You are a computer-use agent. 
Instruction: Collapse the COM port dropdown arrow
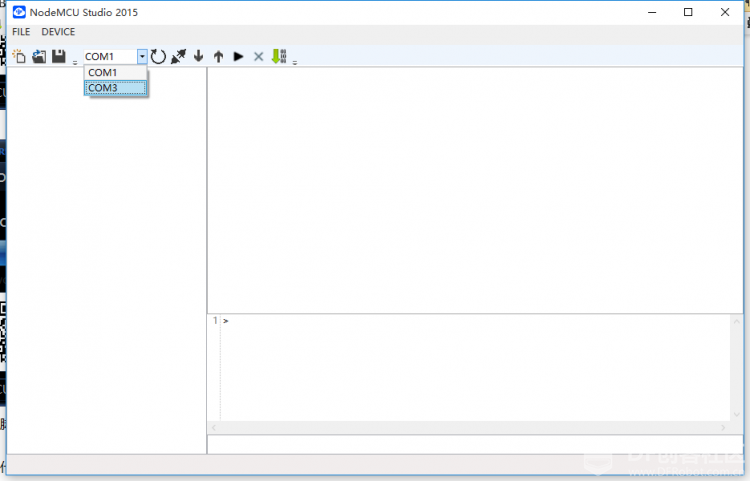click(142, 56)
